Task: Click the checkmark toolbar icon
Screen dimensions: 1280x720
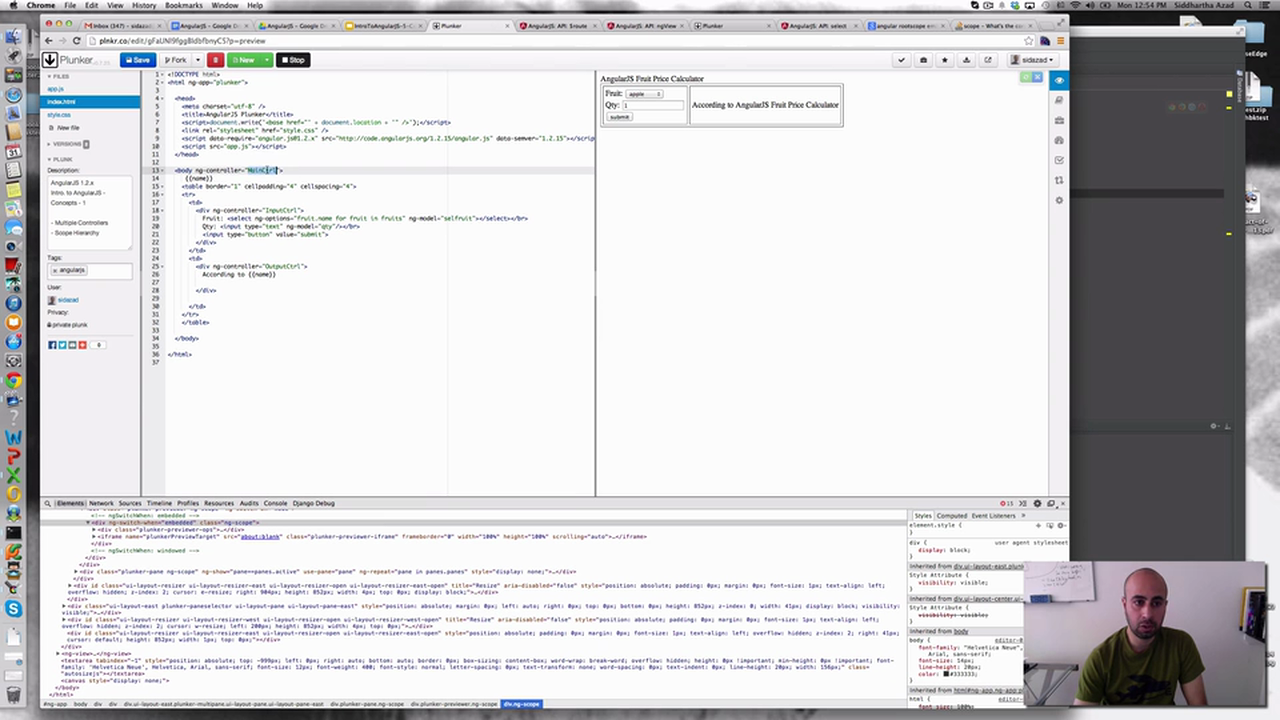Action: [x=901, y=60]
